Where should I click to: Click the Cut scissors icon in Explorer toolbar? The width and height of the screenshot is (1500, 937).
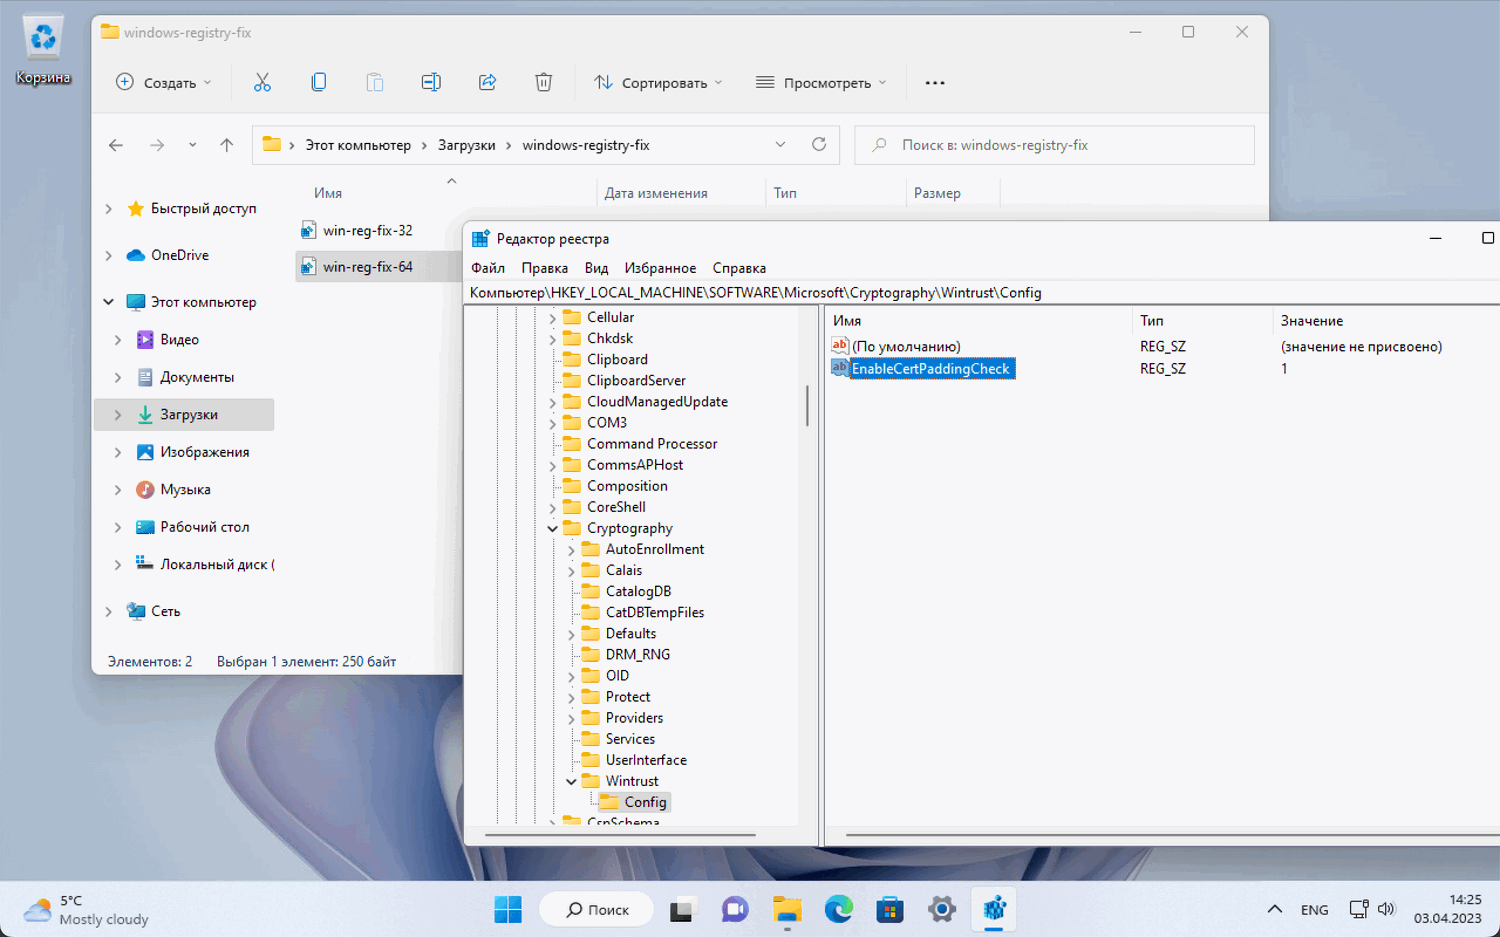(262, 83)
